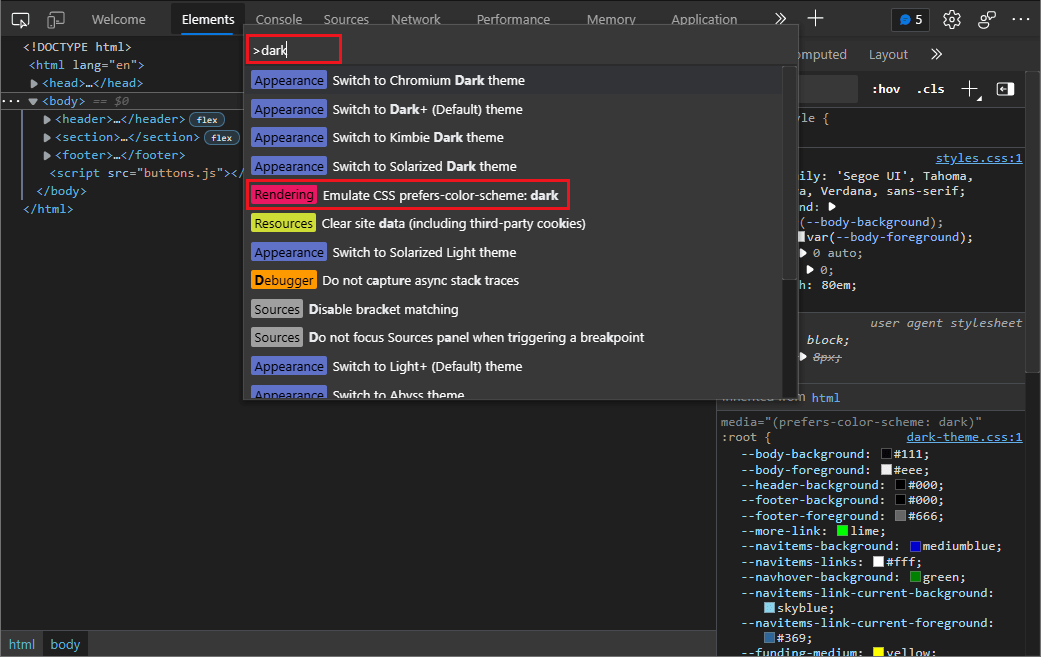The width and height of the screenshot is (1041, 657).
Task: Add new style rule plus icon
Action: (970, 89)
